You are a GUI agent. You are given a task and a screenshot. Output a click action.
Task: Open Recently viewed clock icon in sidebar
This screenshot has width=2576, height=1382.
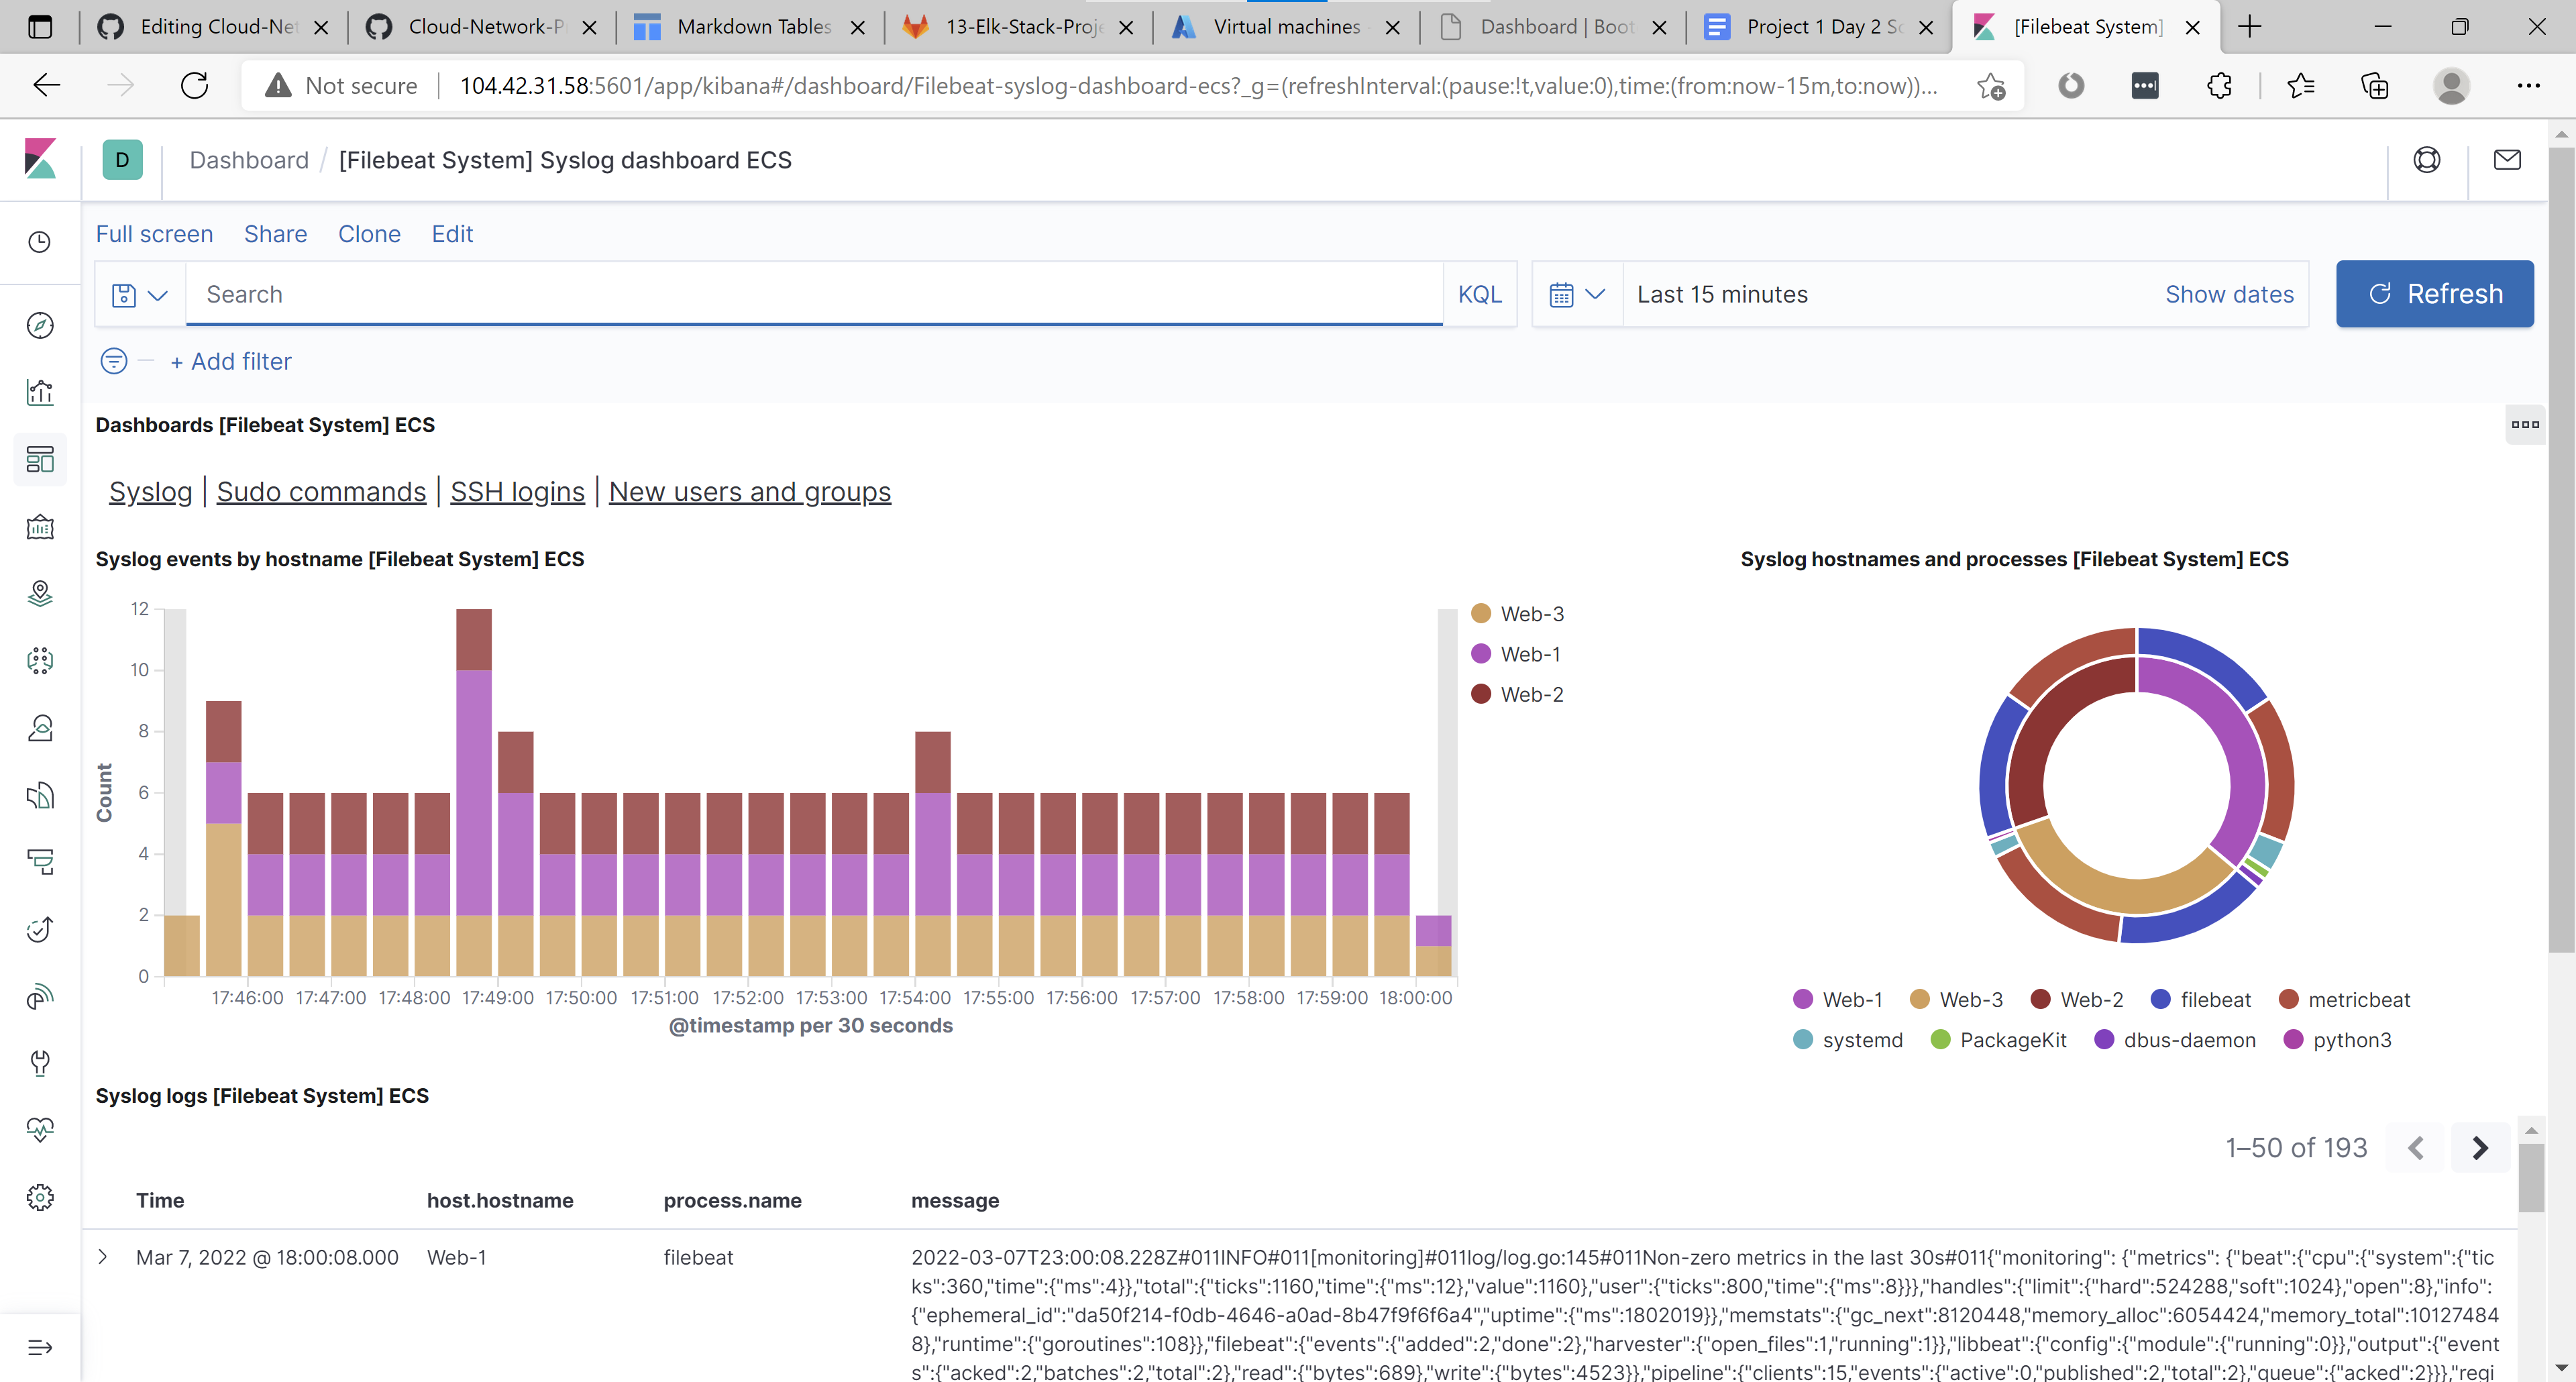point(40,242)
